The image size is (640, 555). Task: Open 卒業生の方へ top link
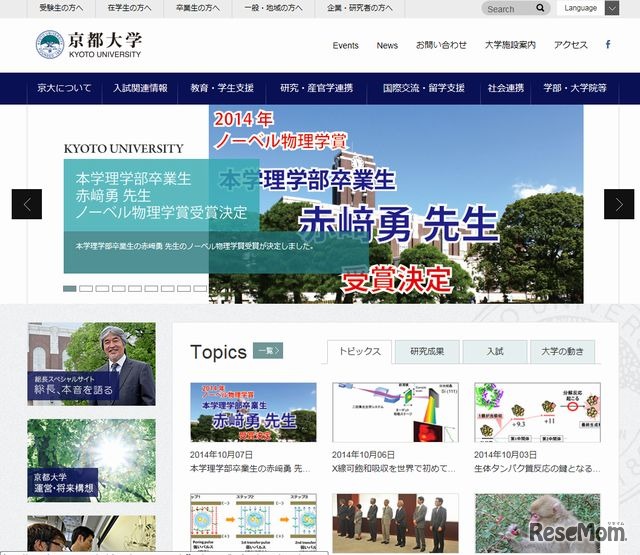coord(198,8)
